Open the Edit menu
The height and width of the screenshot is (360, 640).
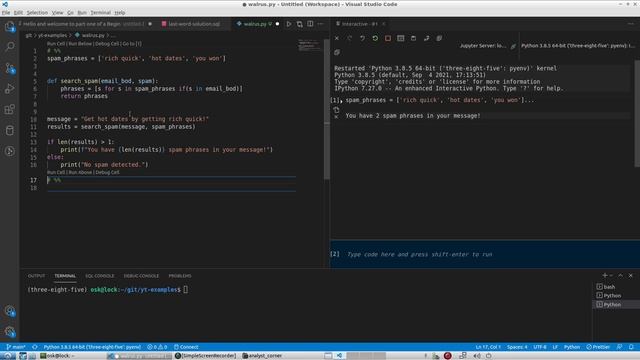pos(18,13)
